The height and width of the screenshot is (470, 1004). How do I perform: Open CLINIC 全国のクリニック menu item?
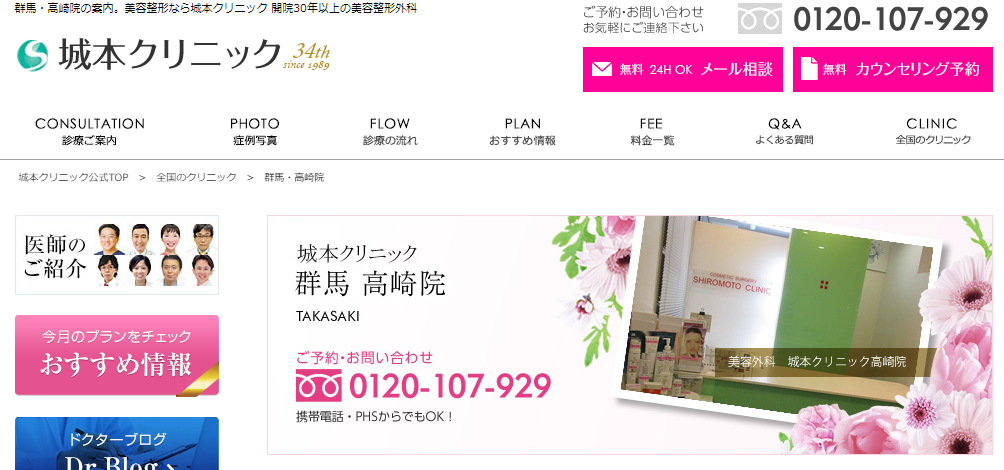click(932, 131)
